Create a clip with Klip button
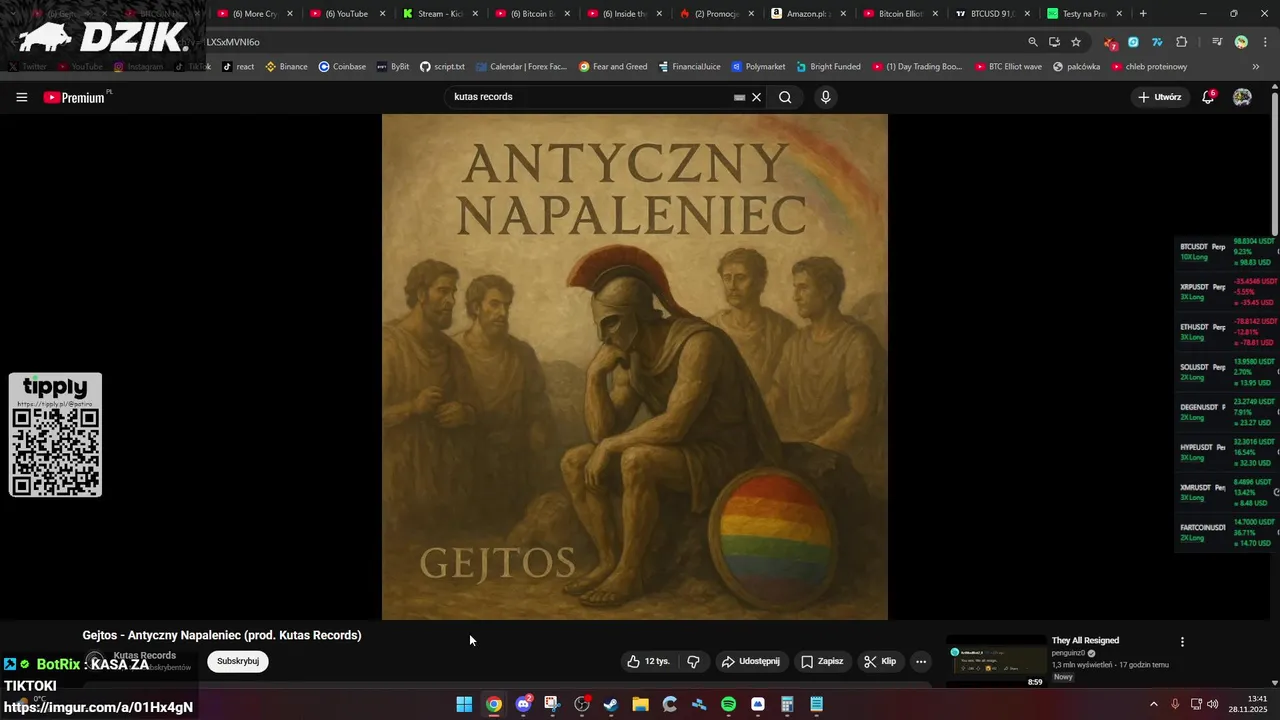The image size is (1280, 720). pos(880,661)
